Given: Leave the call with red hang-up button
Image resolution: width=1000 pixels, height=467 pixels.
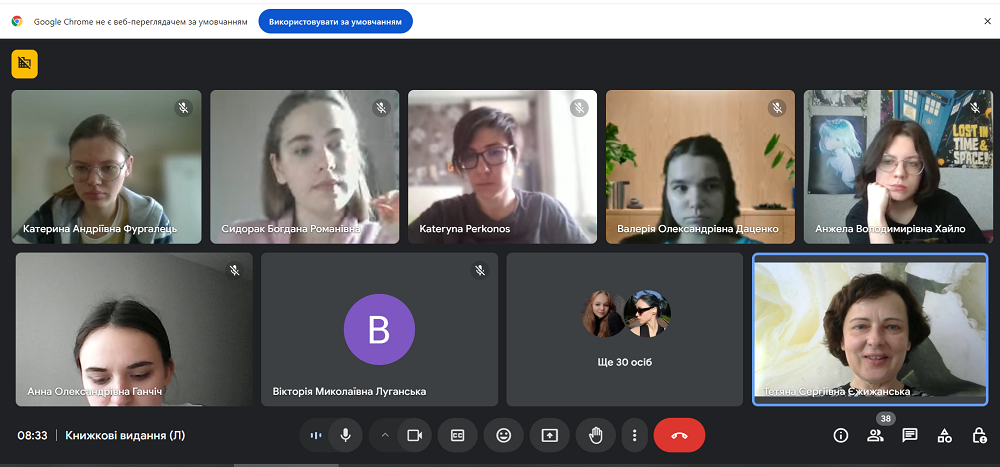Looking at the screenshot, I should [679, 435].
